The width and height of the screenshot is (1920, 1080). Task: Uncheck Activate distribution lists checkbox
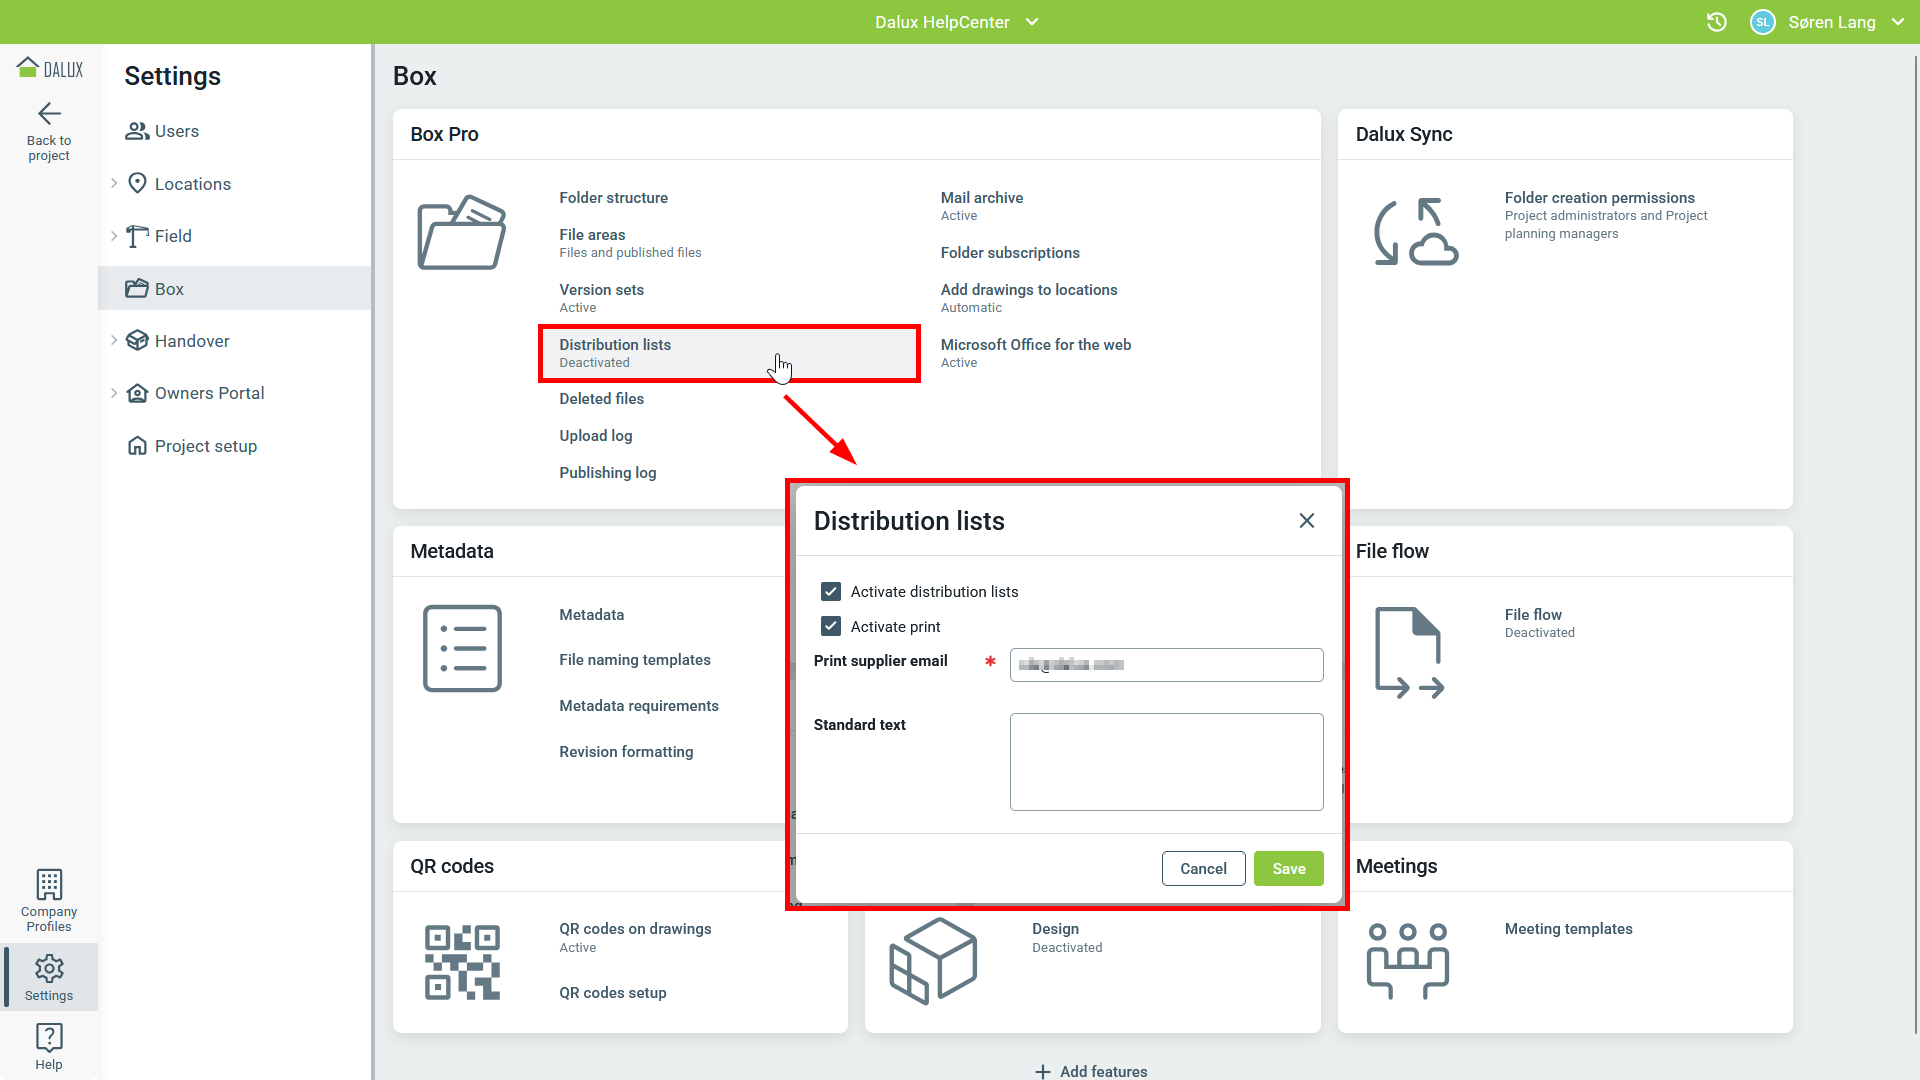831,591
